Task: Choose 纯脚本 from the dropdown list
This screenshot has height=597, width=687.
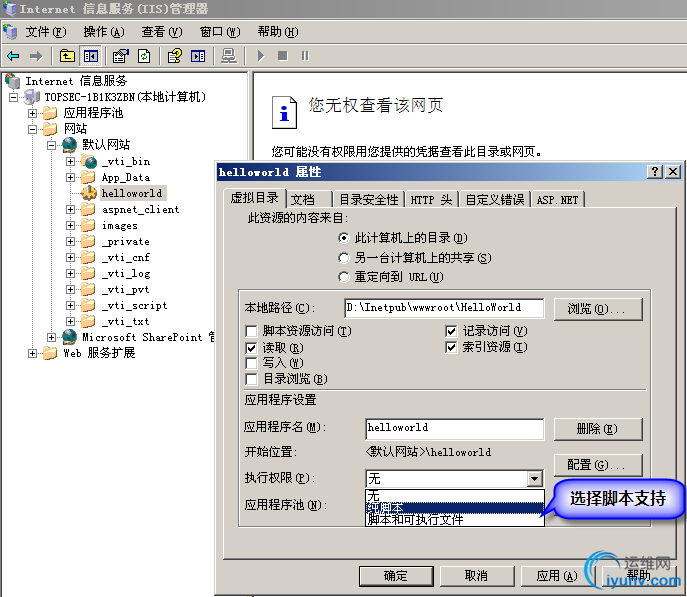Action: pos(455,508)
